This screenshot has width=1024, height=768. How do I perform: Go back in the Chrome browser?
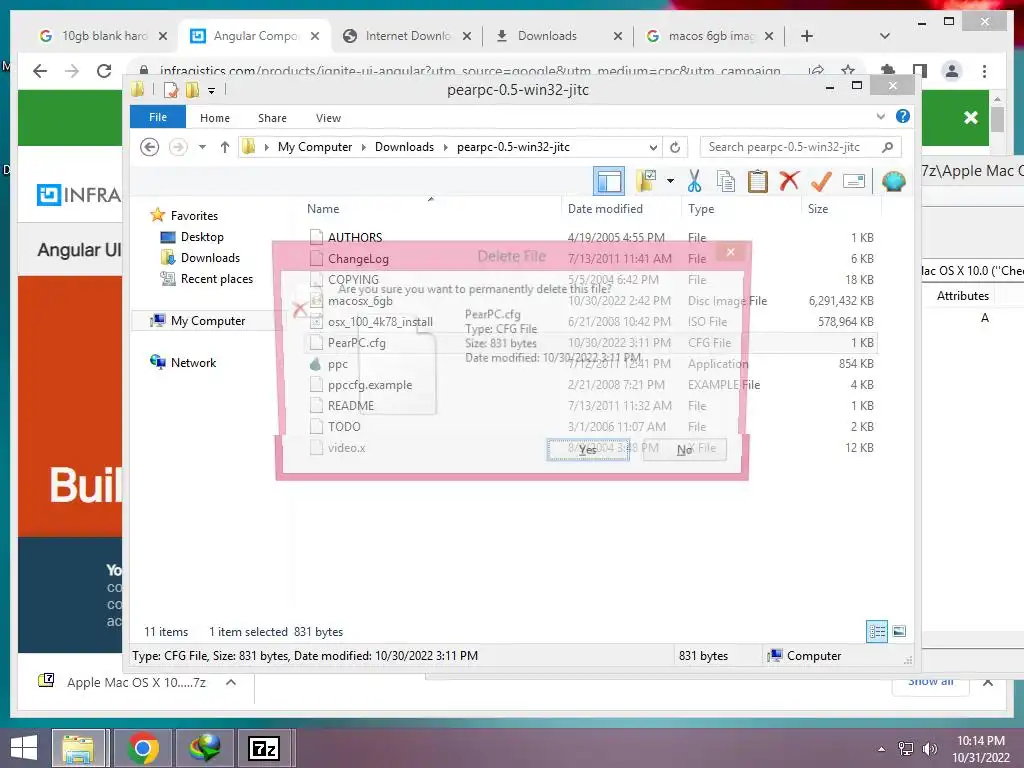click(40, 71)
